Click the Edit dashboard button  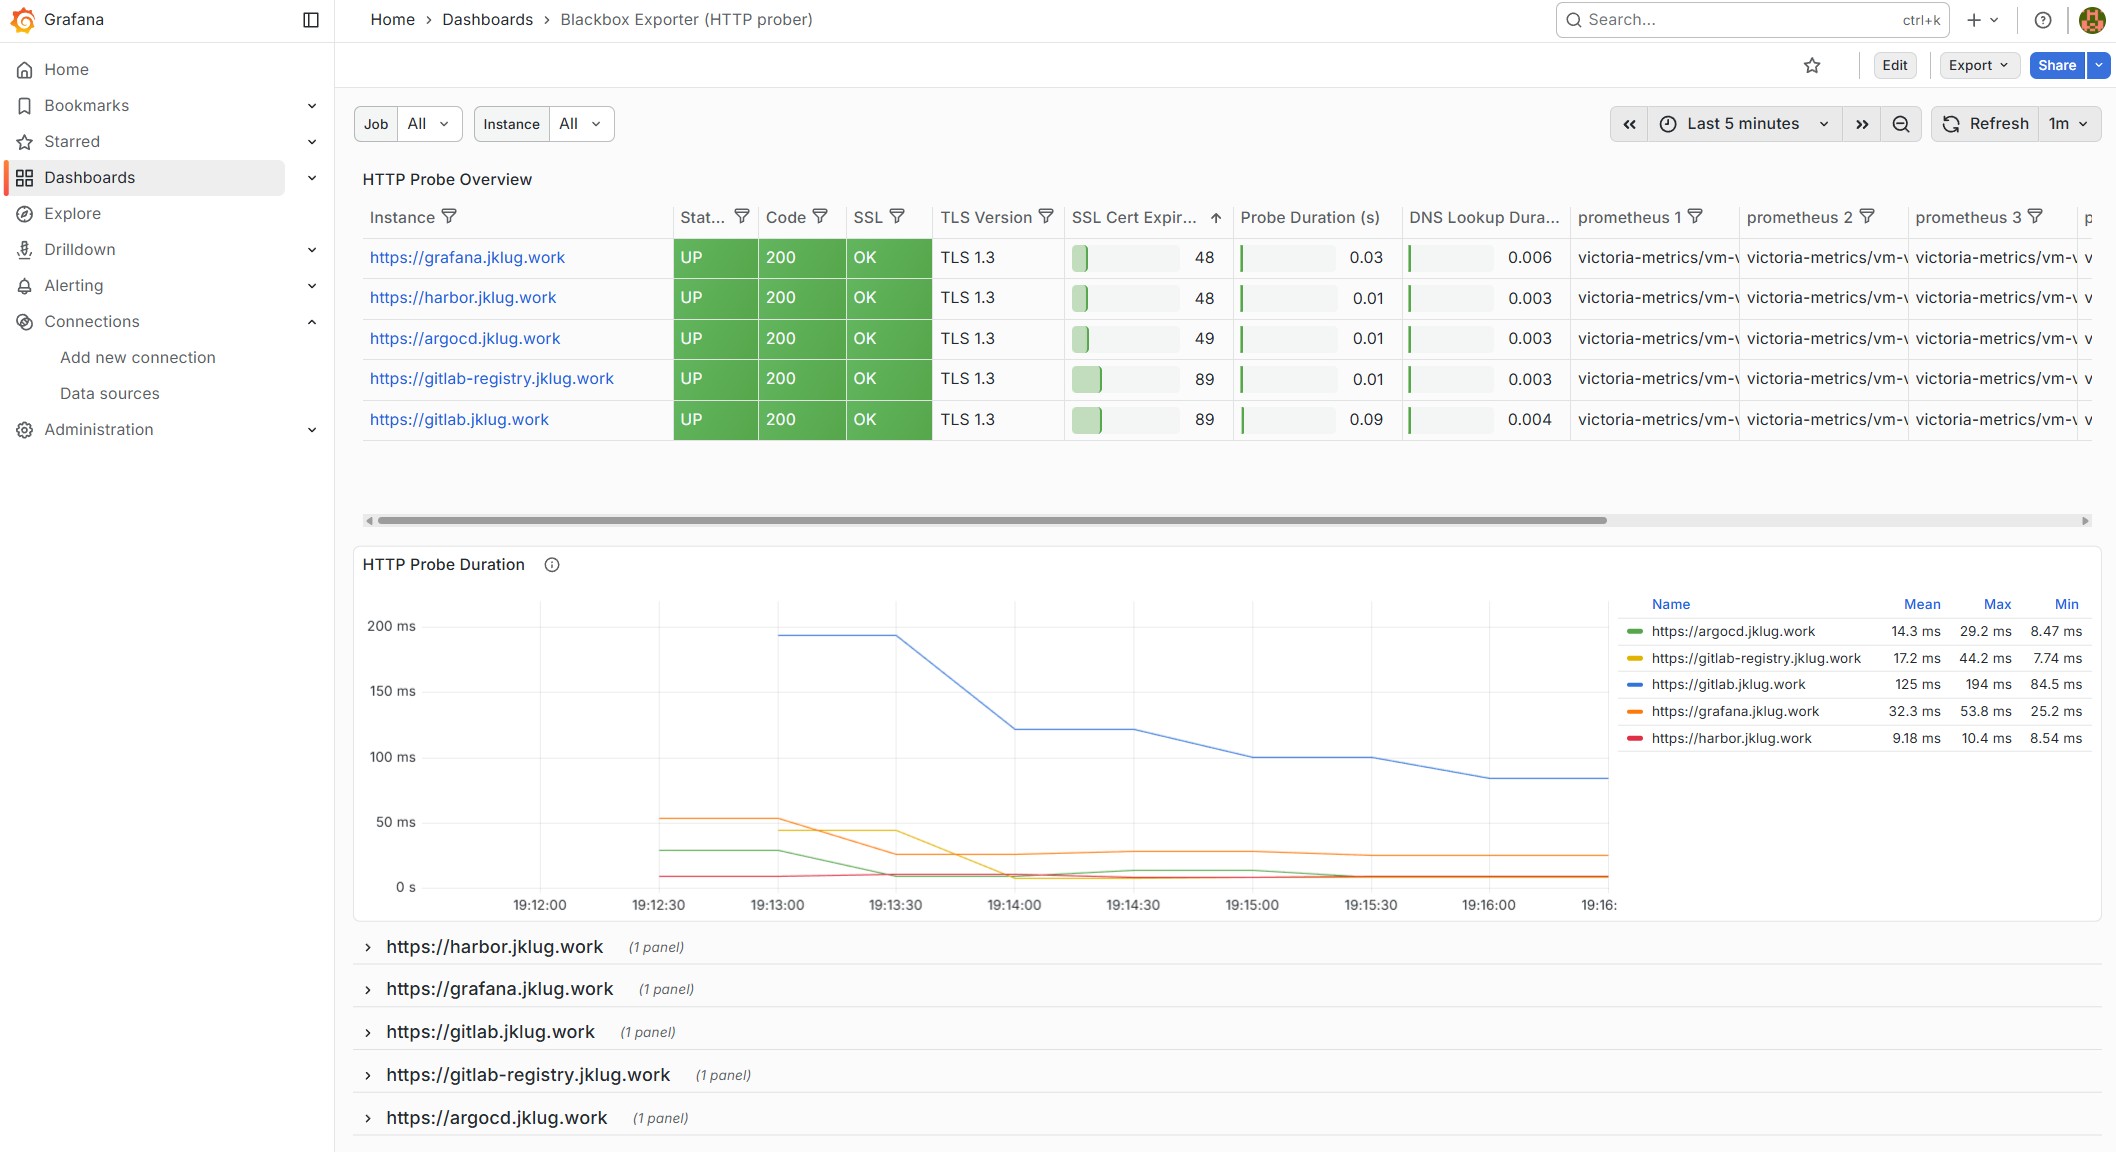coord(1894,66)
